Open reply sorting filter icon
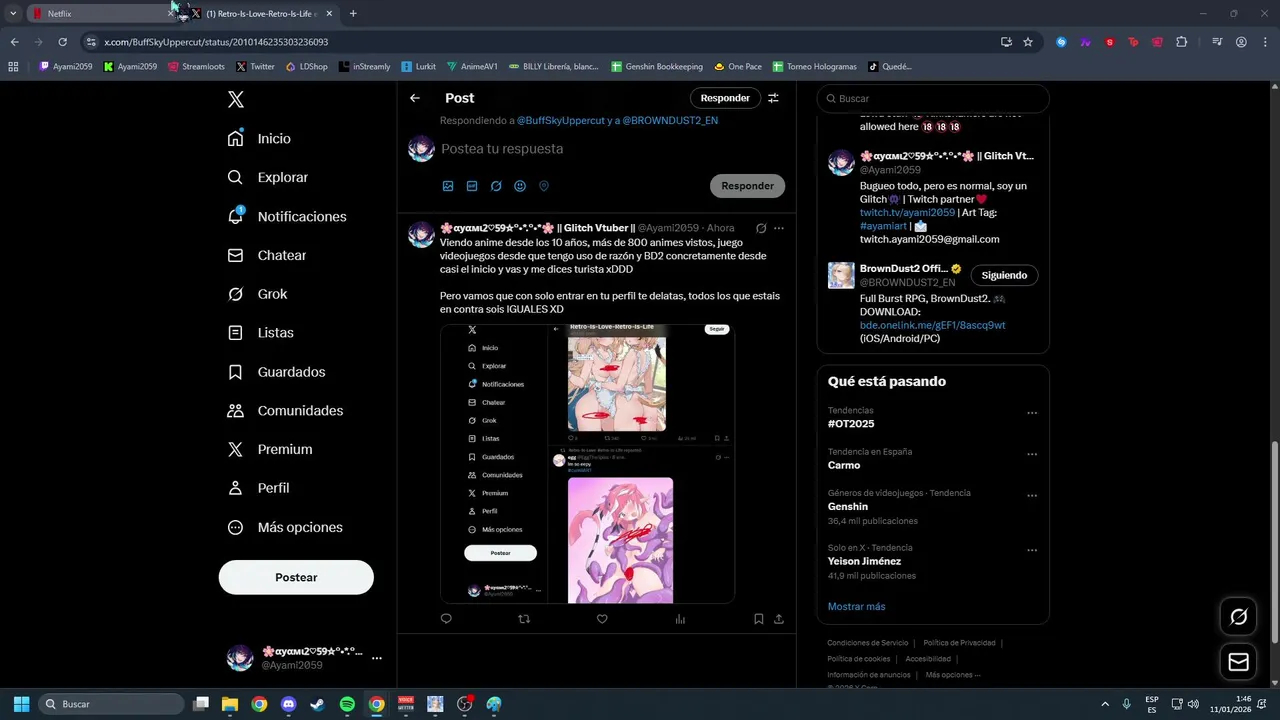This screenshot has height=720, width=1280. [773, 98]
